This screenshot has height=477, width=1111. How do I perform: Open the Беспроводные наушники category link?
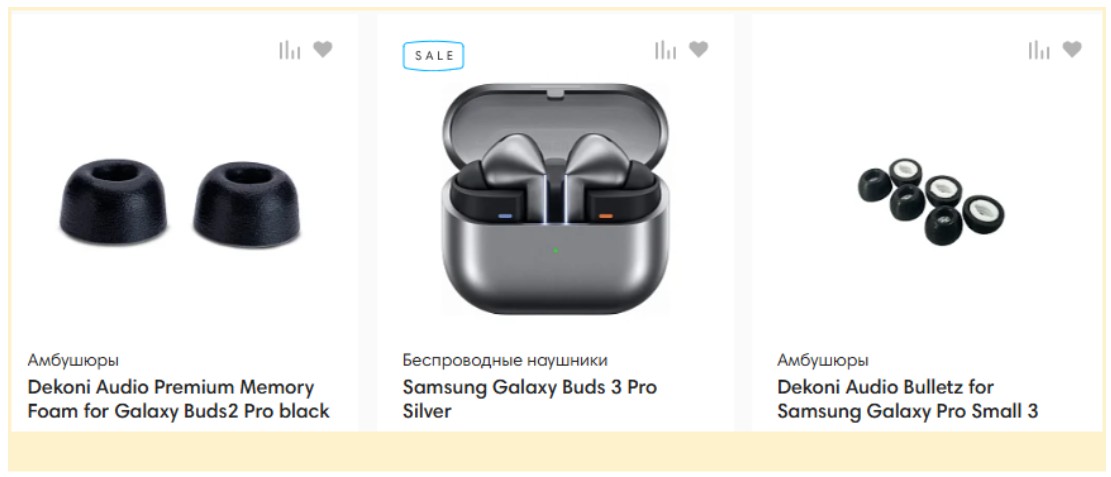click(x=505, y=360)
